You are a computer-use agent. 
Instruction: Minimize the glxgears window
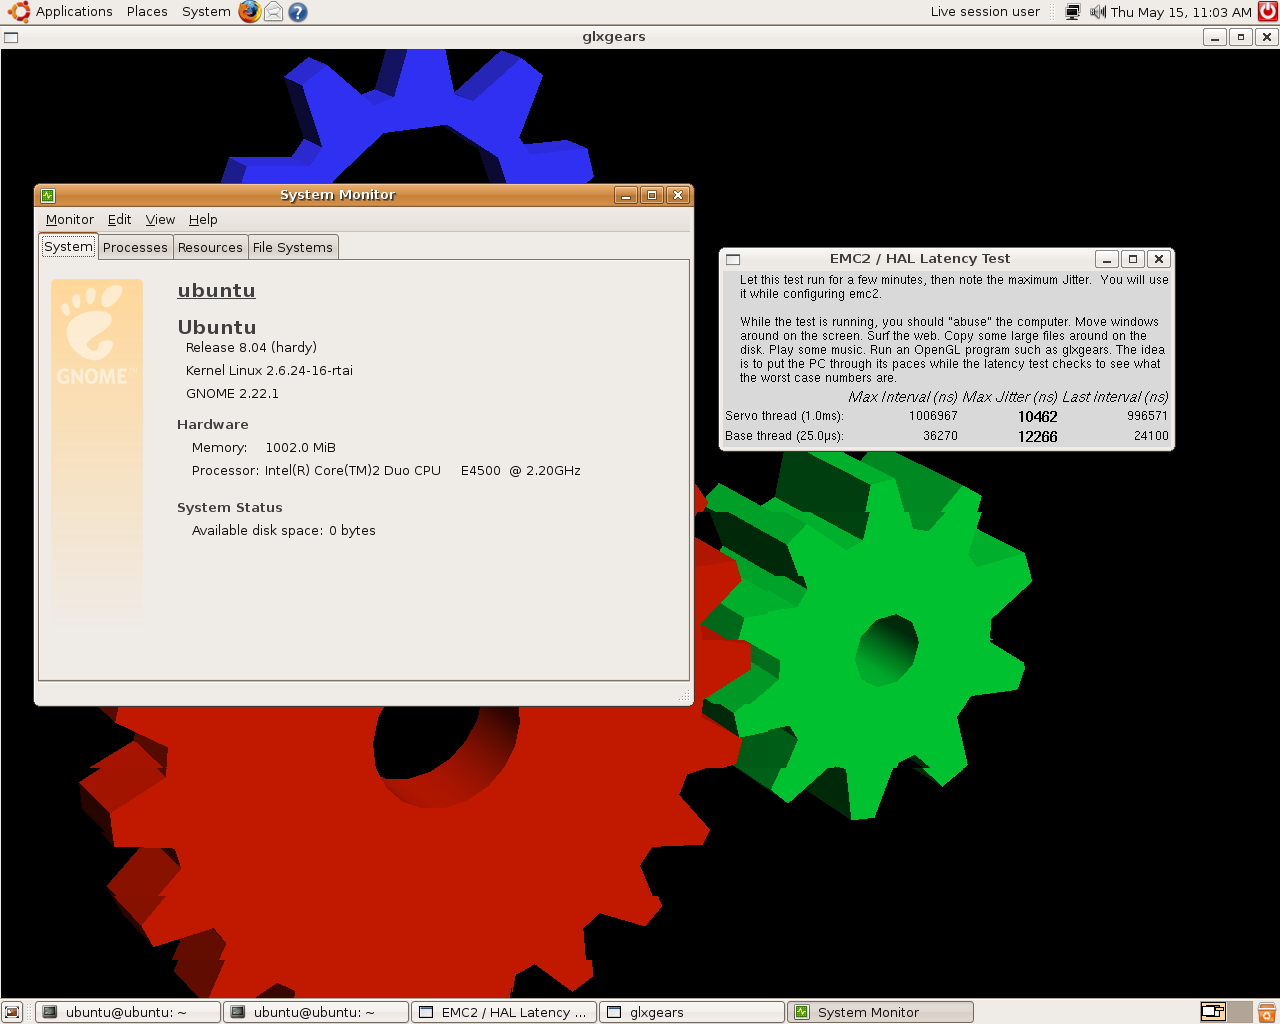pos(1215,37)
